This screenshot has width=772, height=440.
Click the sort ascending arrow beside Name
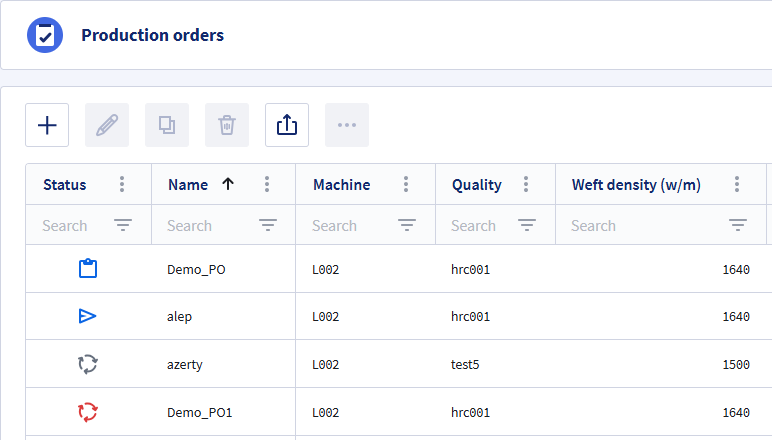(228, 184)
